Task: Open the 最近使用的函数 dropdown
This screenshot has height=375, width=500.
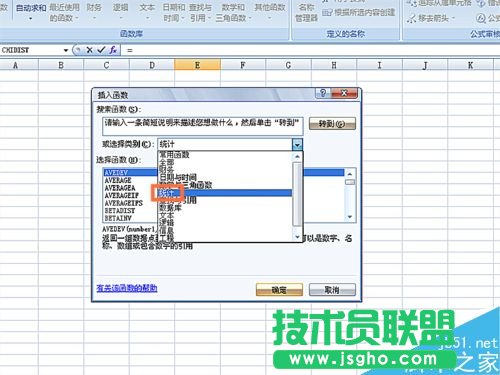Action: pyautogui.click(x=64, y=12)
